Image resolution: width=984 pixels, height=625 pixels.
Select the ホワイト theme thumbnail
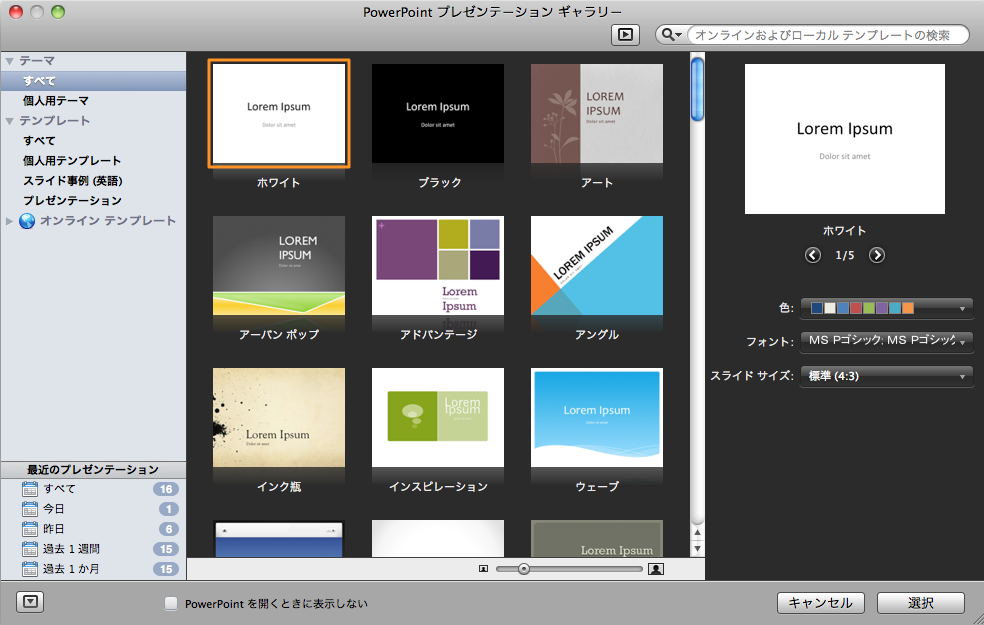point(279,114)
